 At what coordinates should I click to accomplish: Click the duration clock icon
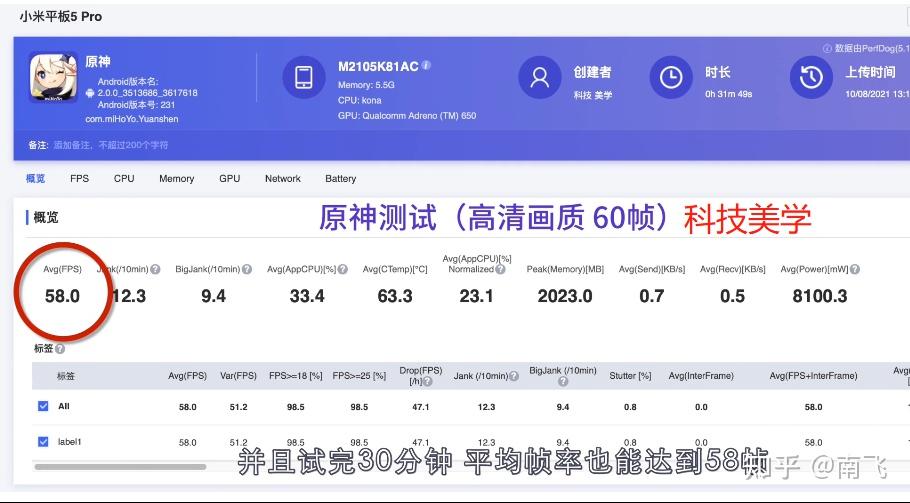point(671,77)
